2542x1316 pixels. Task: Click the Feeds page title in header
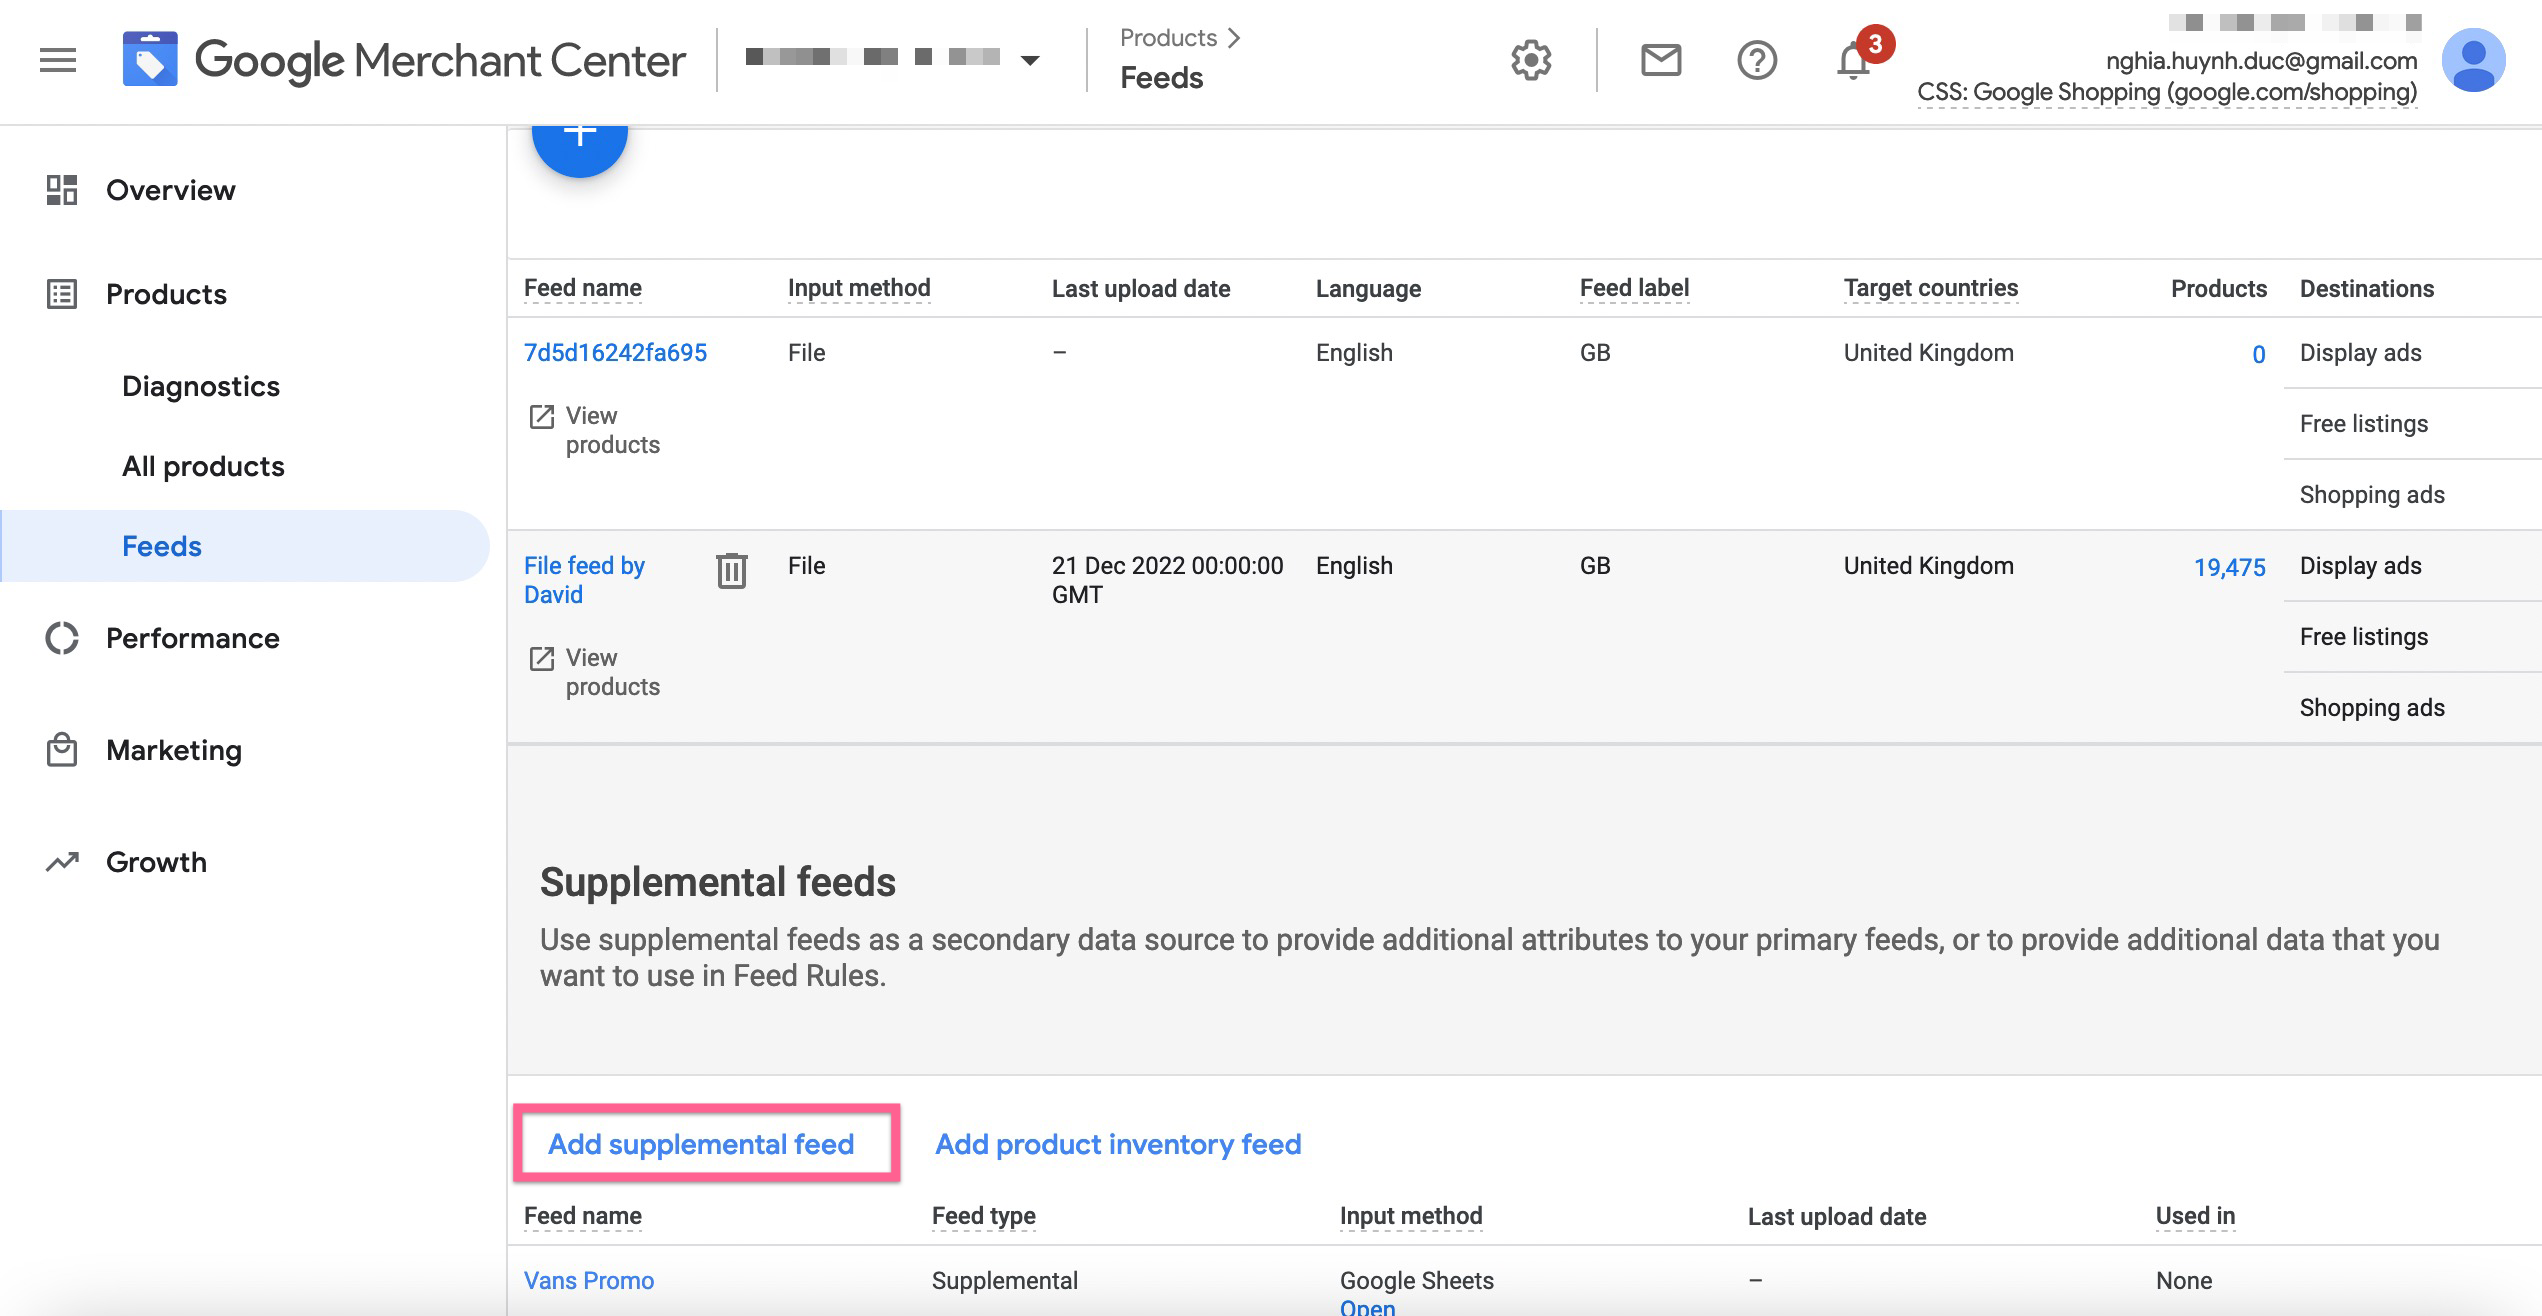[1162, 78]
